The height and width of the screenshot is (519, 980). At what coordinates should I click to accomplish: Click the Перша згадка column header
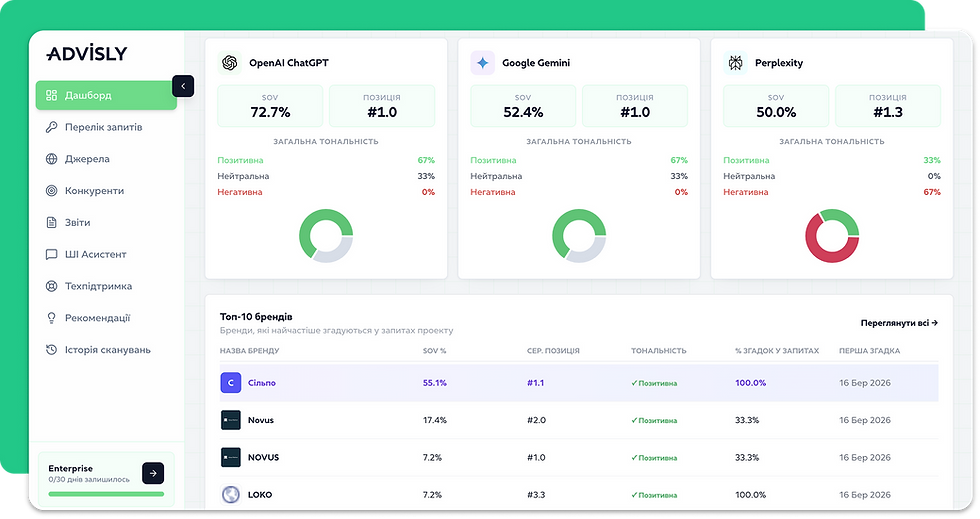pos(869,351)
